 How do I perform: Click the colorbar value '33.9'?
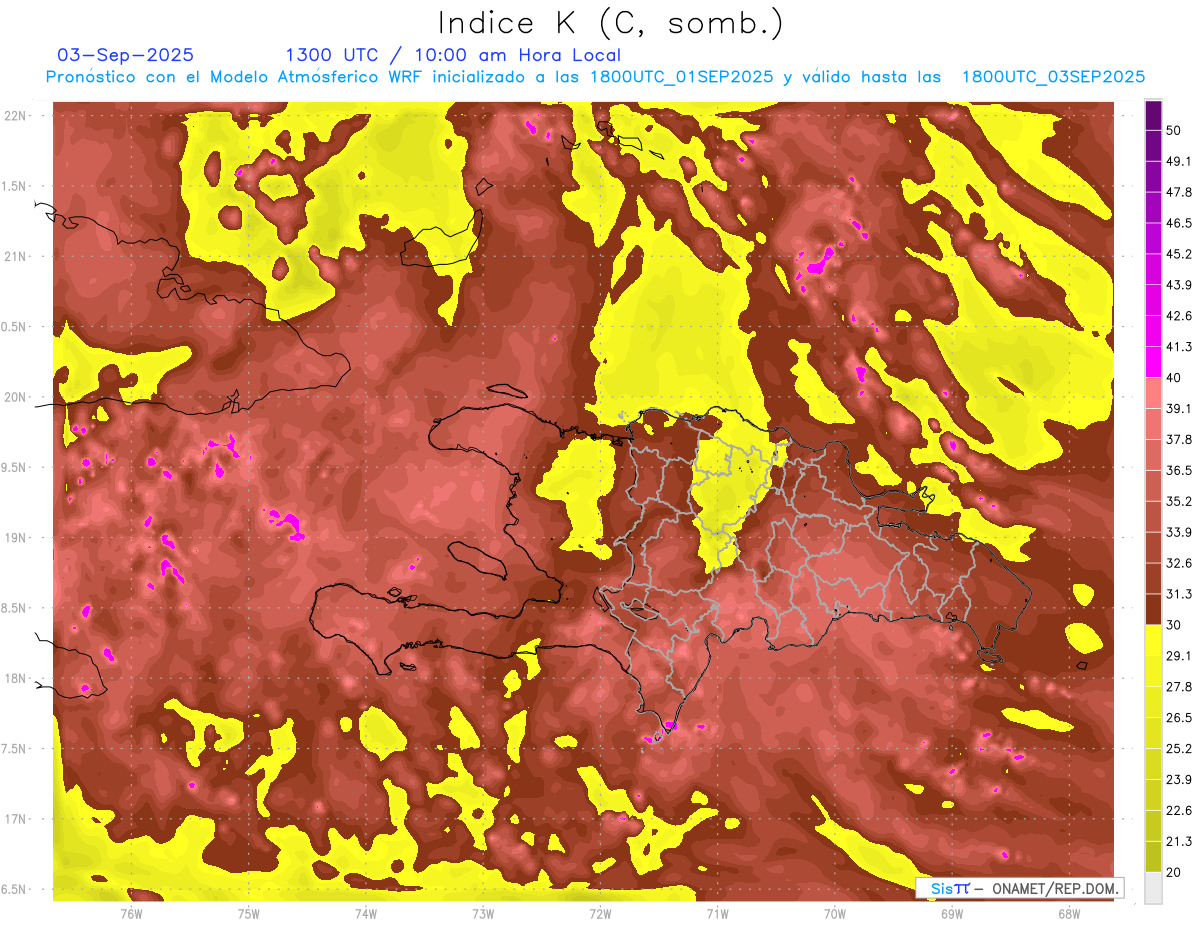1178,532
